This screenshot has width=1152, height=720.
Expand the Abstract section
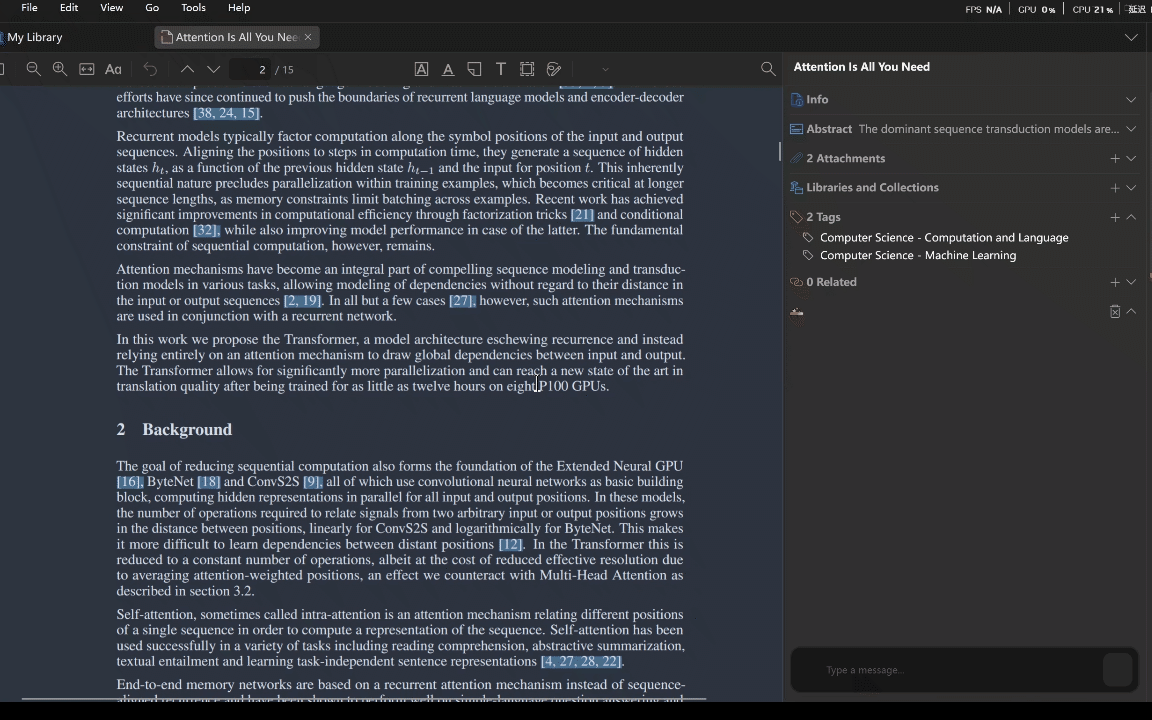[x=1131, y=128]
